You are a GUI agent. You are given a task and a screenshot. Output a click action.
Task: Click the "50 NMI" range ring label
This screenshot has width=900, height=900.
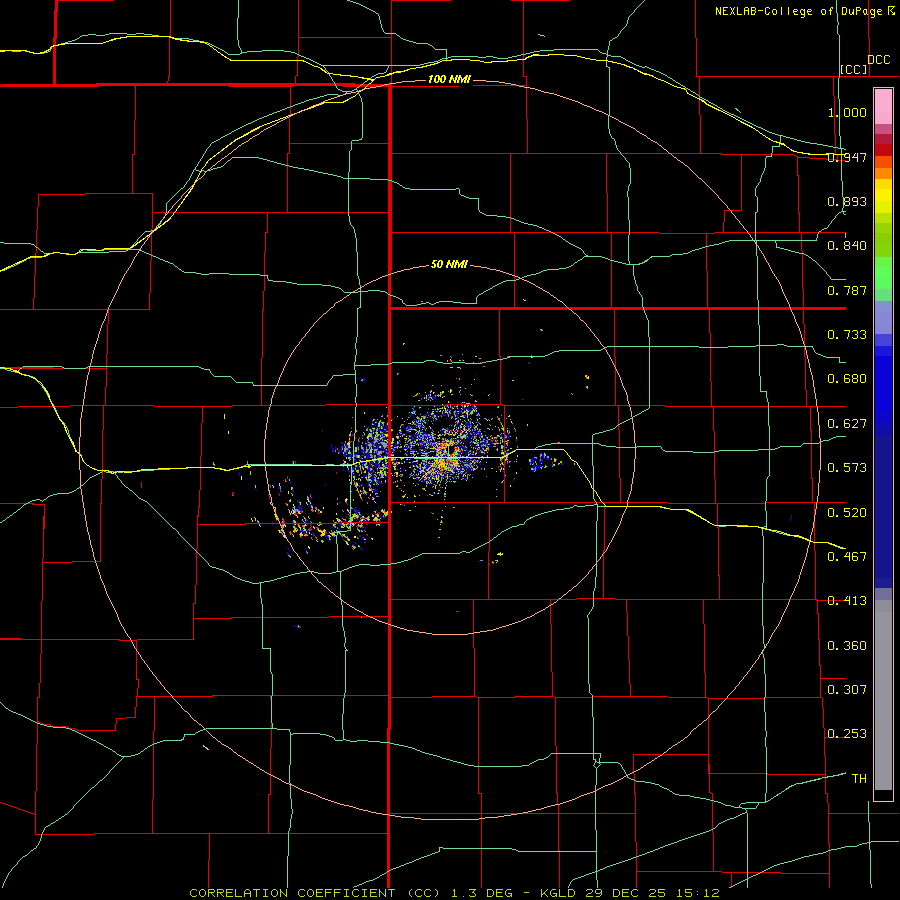click(x=449, y=265)
